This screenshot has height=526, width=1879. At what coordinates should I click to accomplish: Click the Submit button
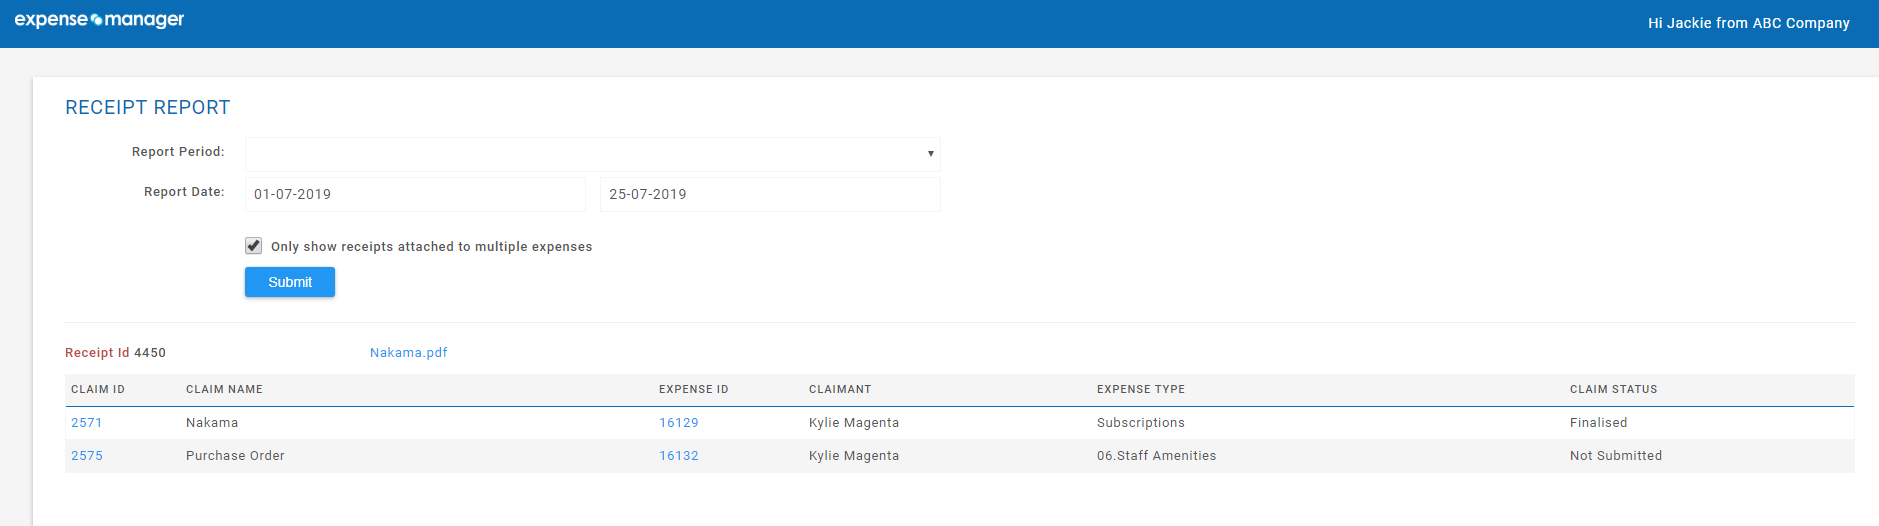click(290, 282)
